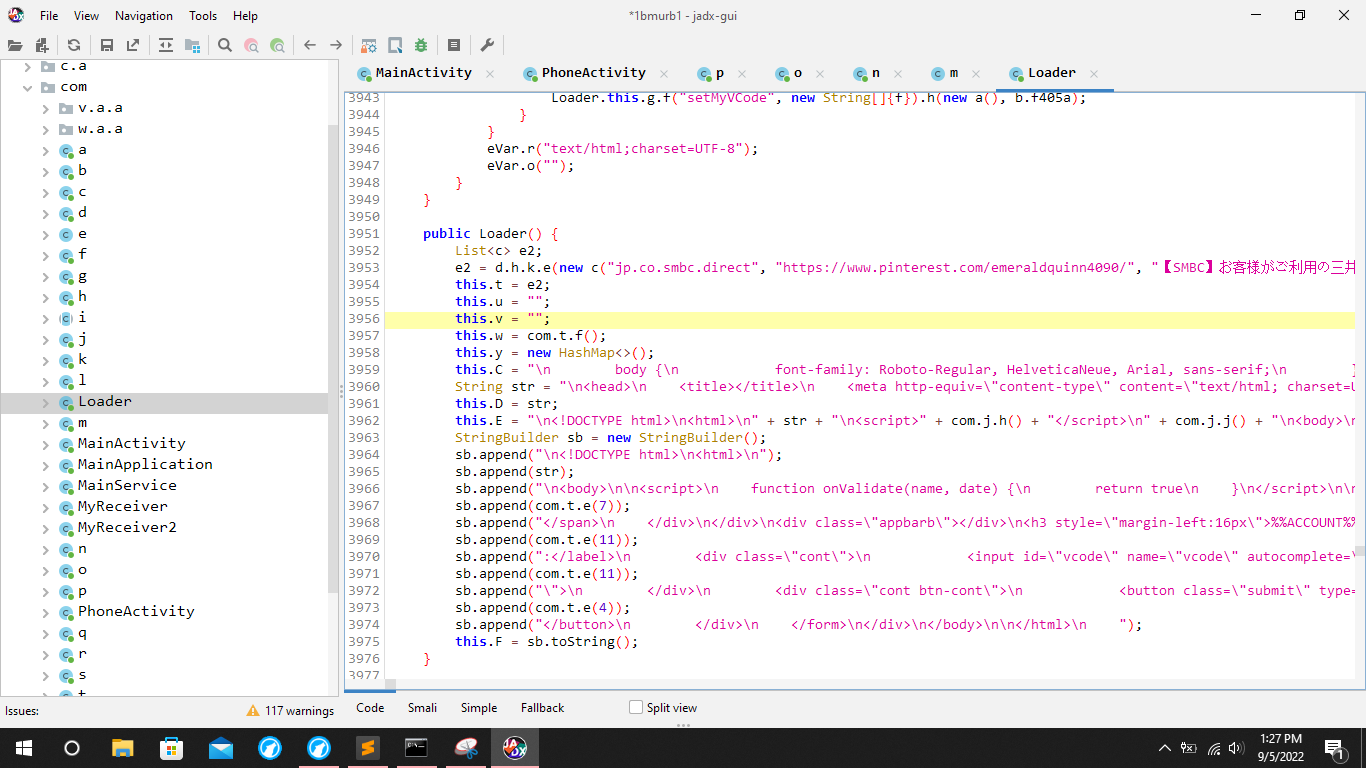Open File Explorer in the taskbar
This screenshot has width=1366, height=768.
pos(122,747)
